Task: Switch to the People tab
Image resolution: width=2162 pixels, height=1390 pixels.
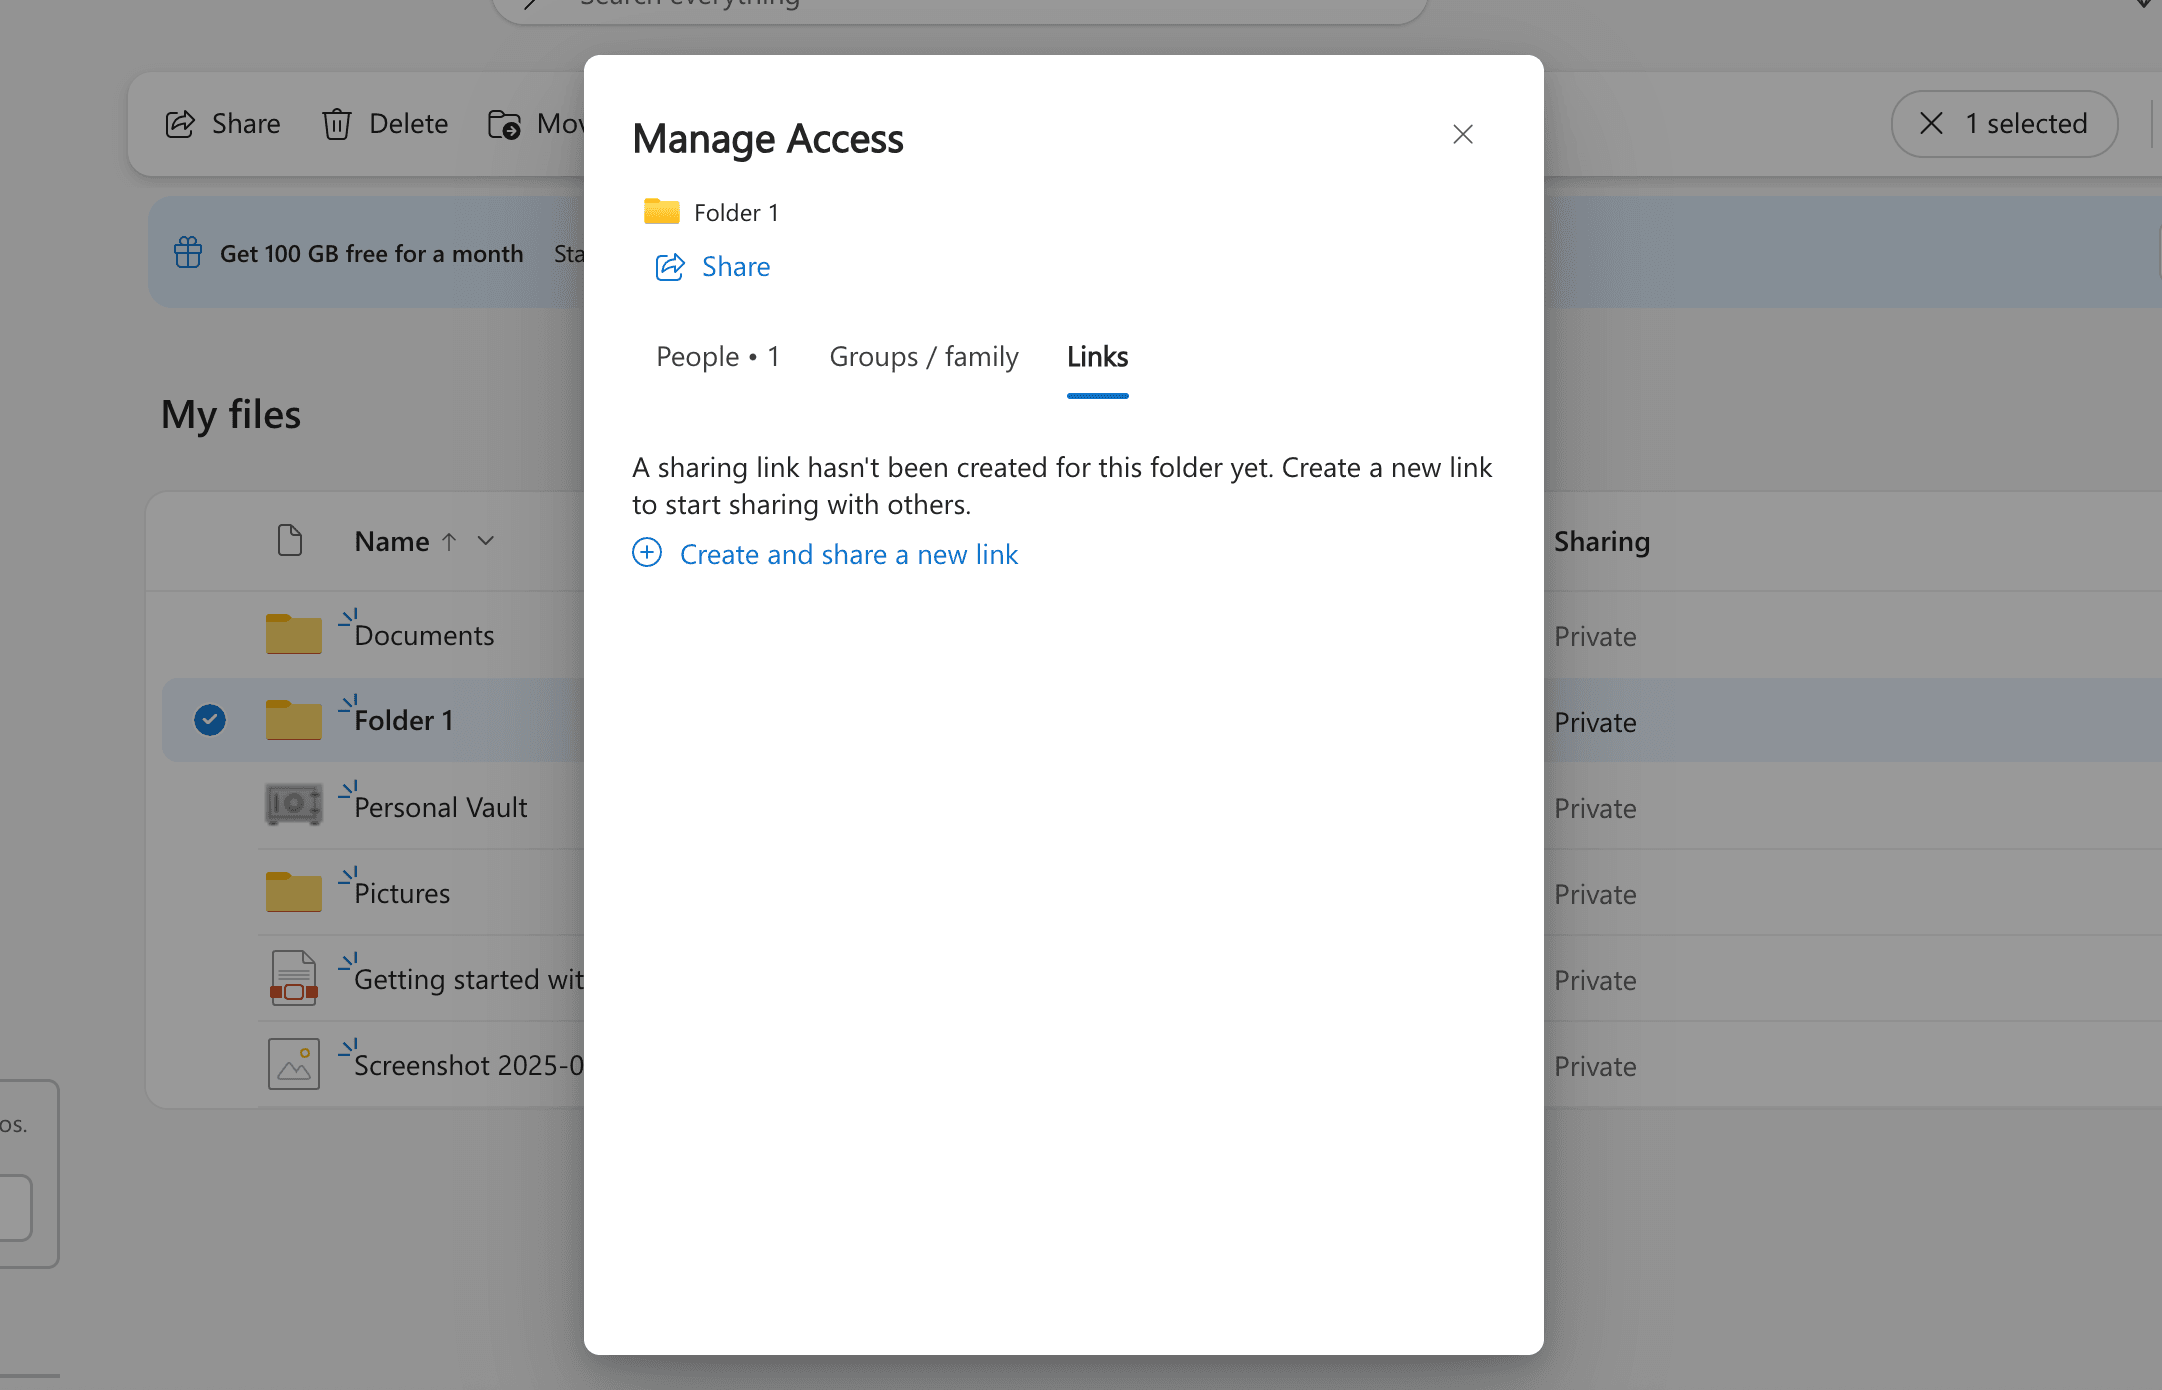Action: coord(717,356)
